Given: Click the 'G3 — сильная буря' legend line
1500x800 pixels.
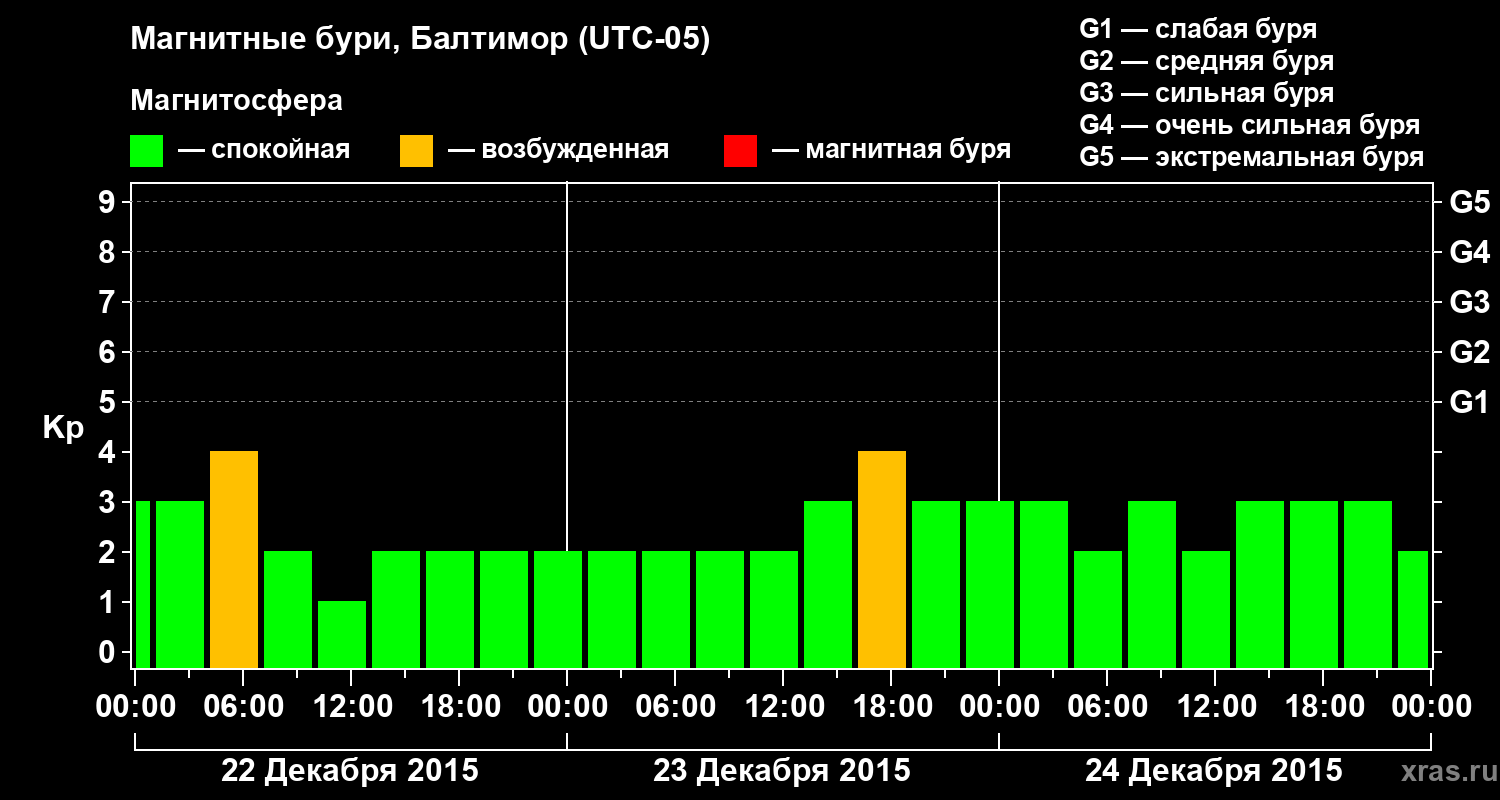Looking at the screenshot, I should [1206, 93].
